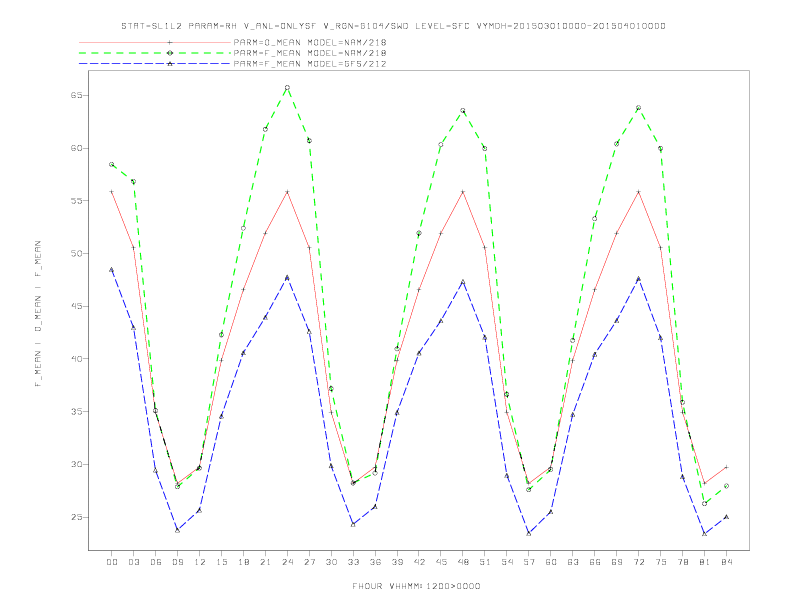Click the x-axis tick label 51

coord(485,562)
